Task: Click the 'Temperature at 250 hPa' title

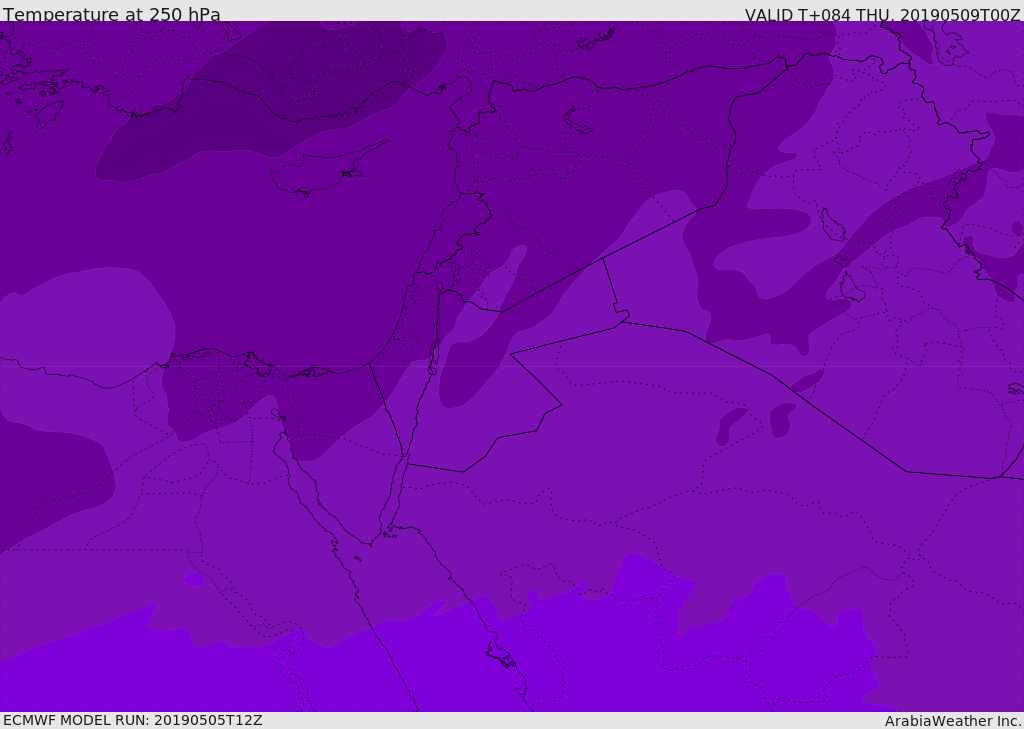Action: (x=112, y=14)
